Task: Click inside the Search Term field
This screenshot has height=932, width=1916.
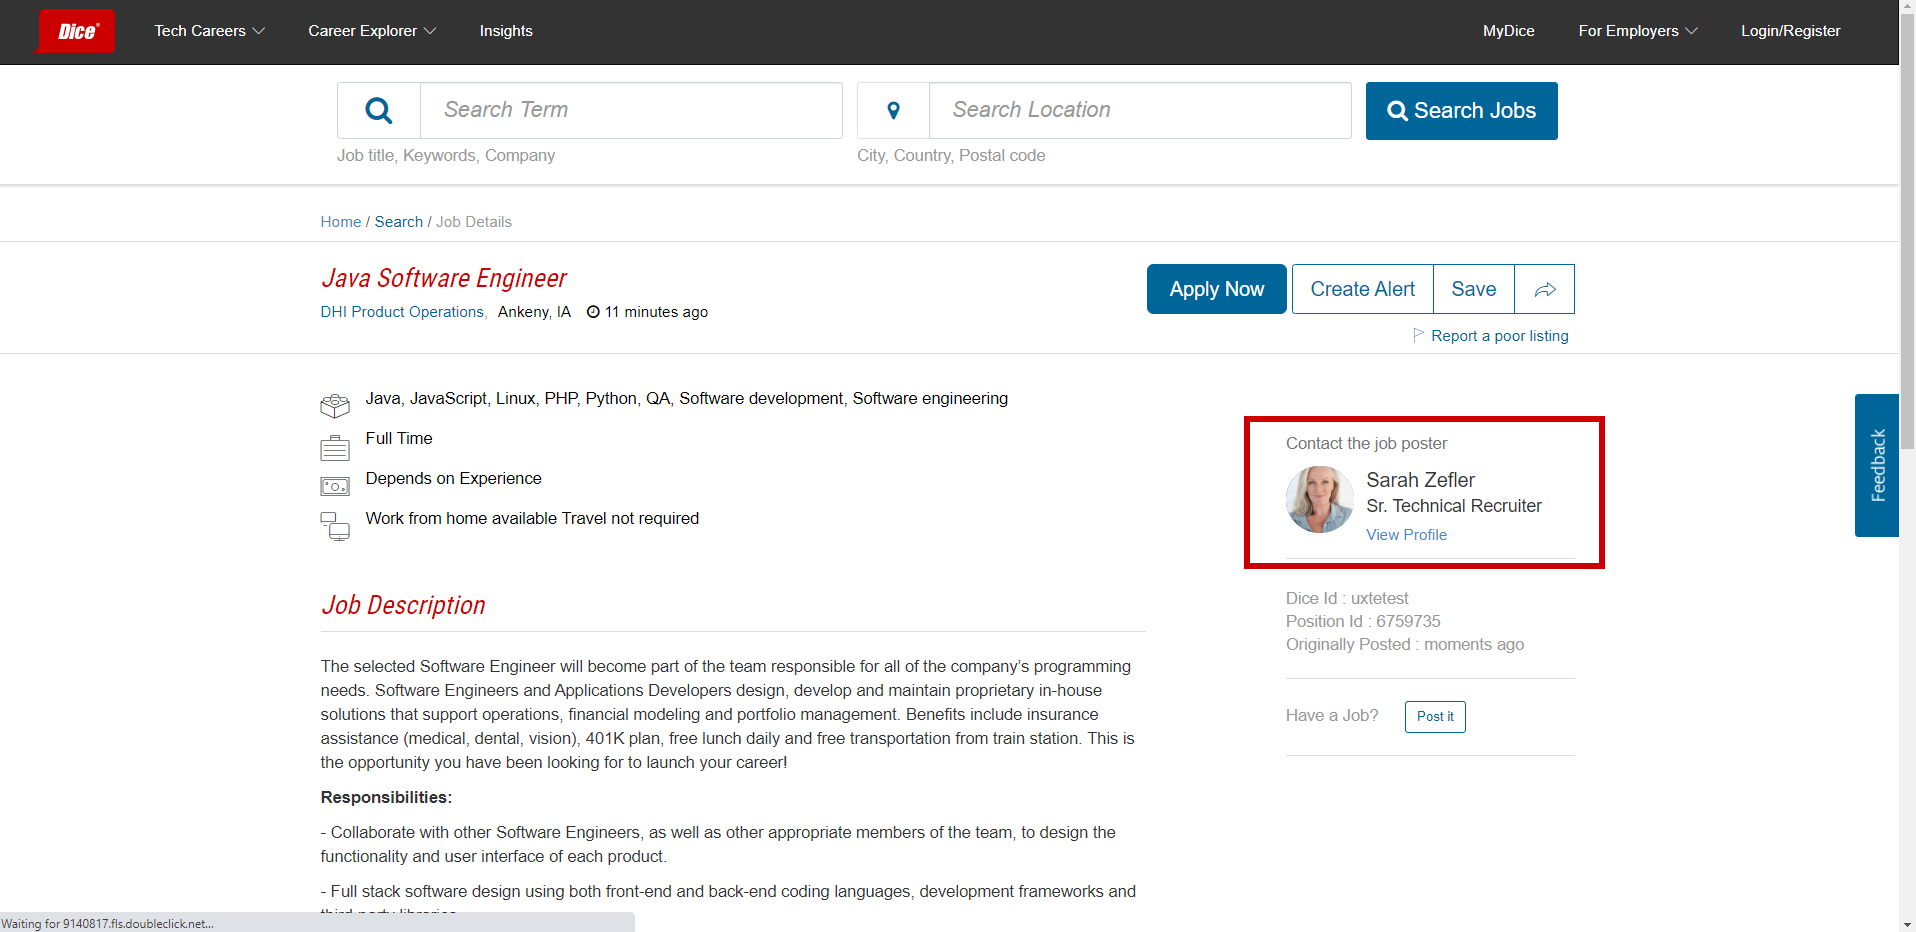Action: [630, 110]
